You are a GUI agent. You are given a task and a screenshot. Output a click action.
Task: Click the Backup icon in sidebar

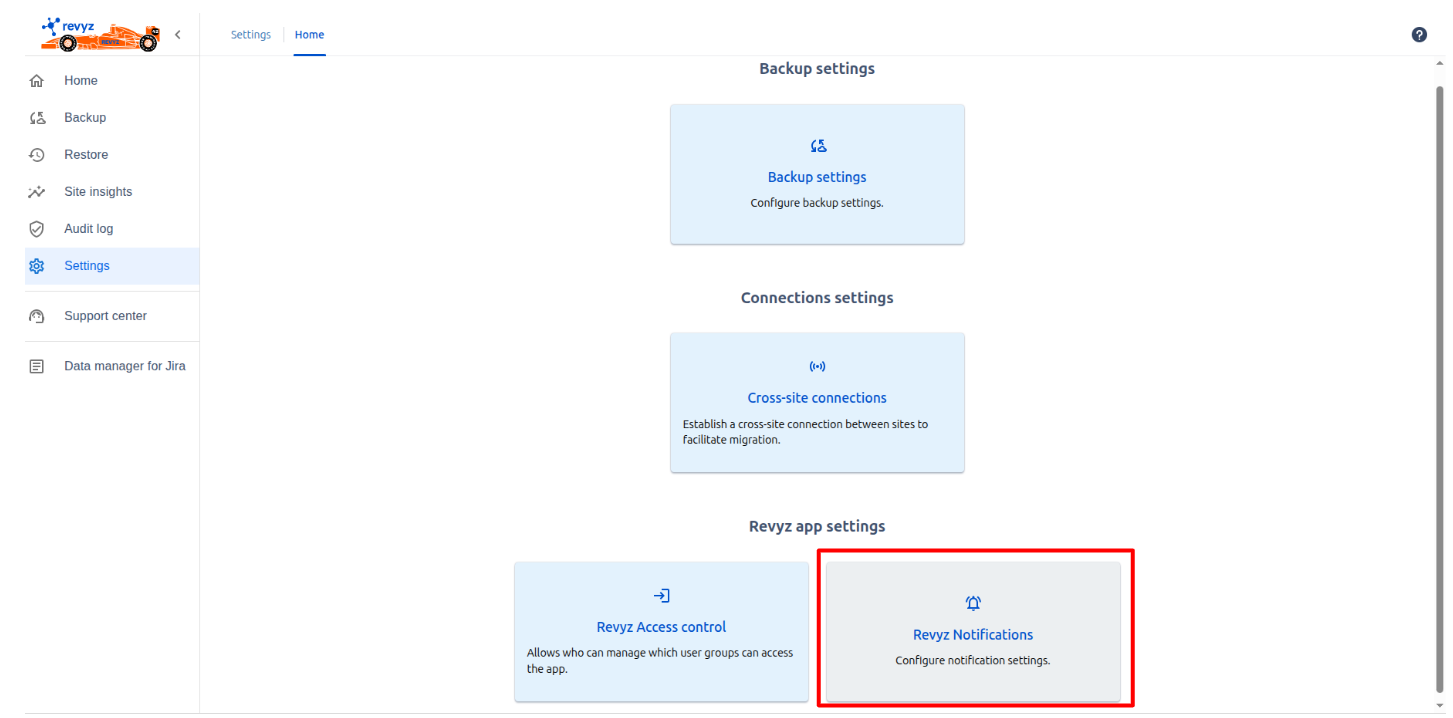coord(37,118)
